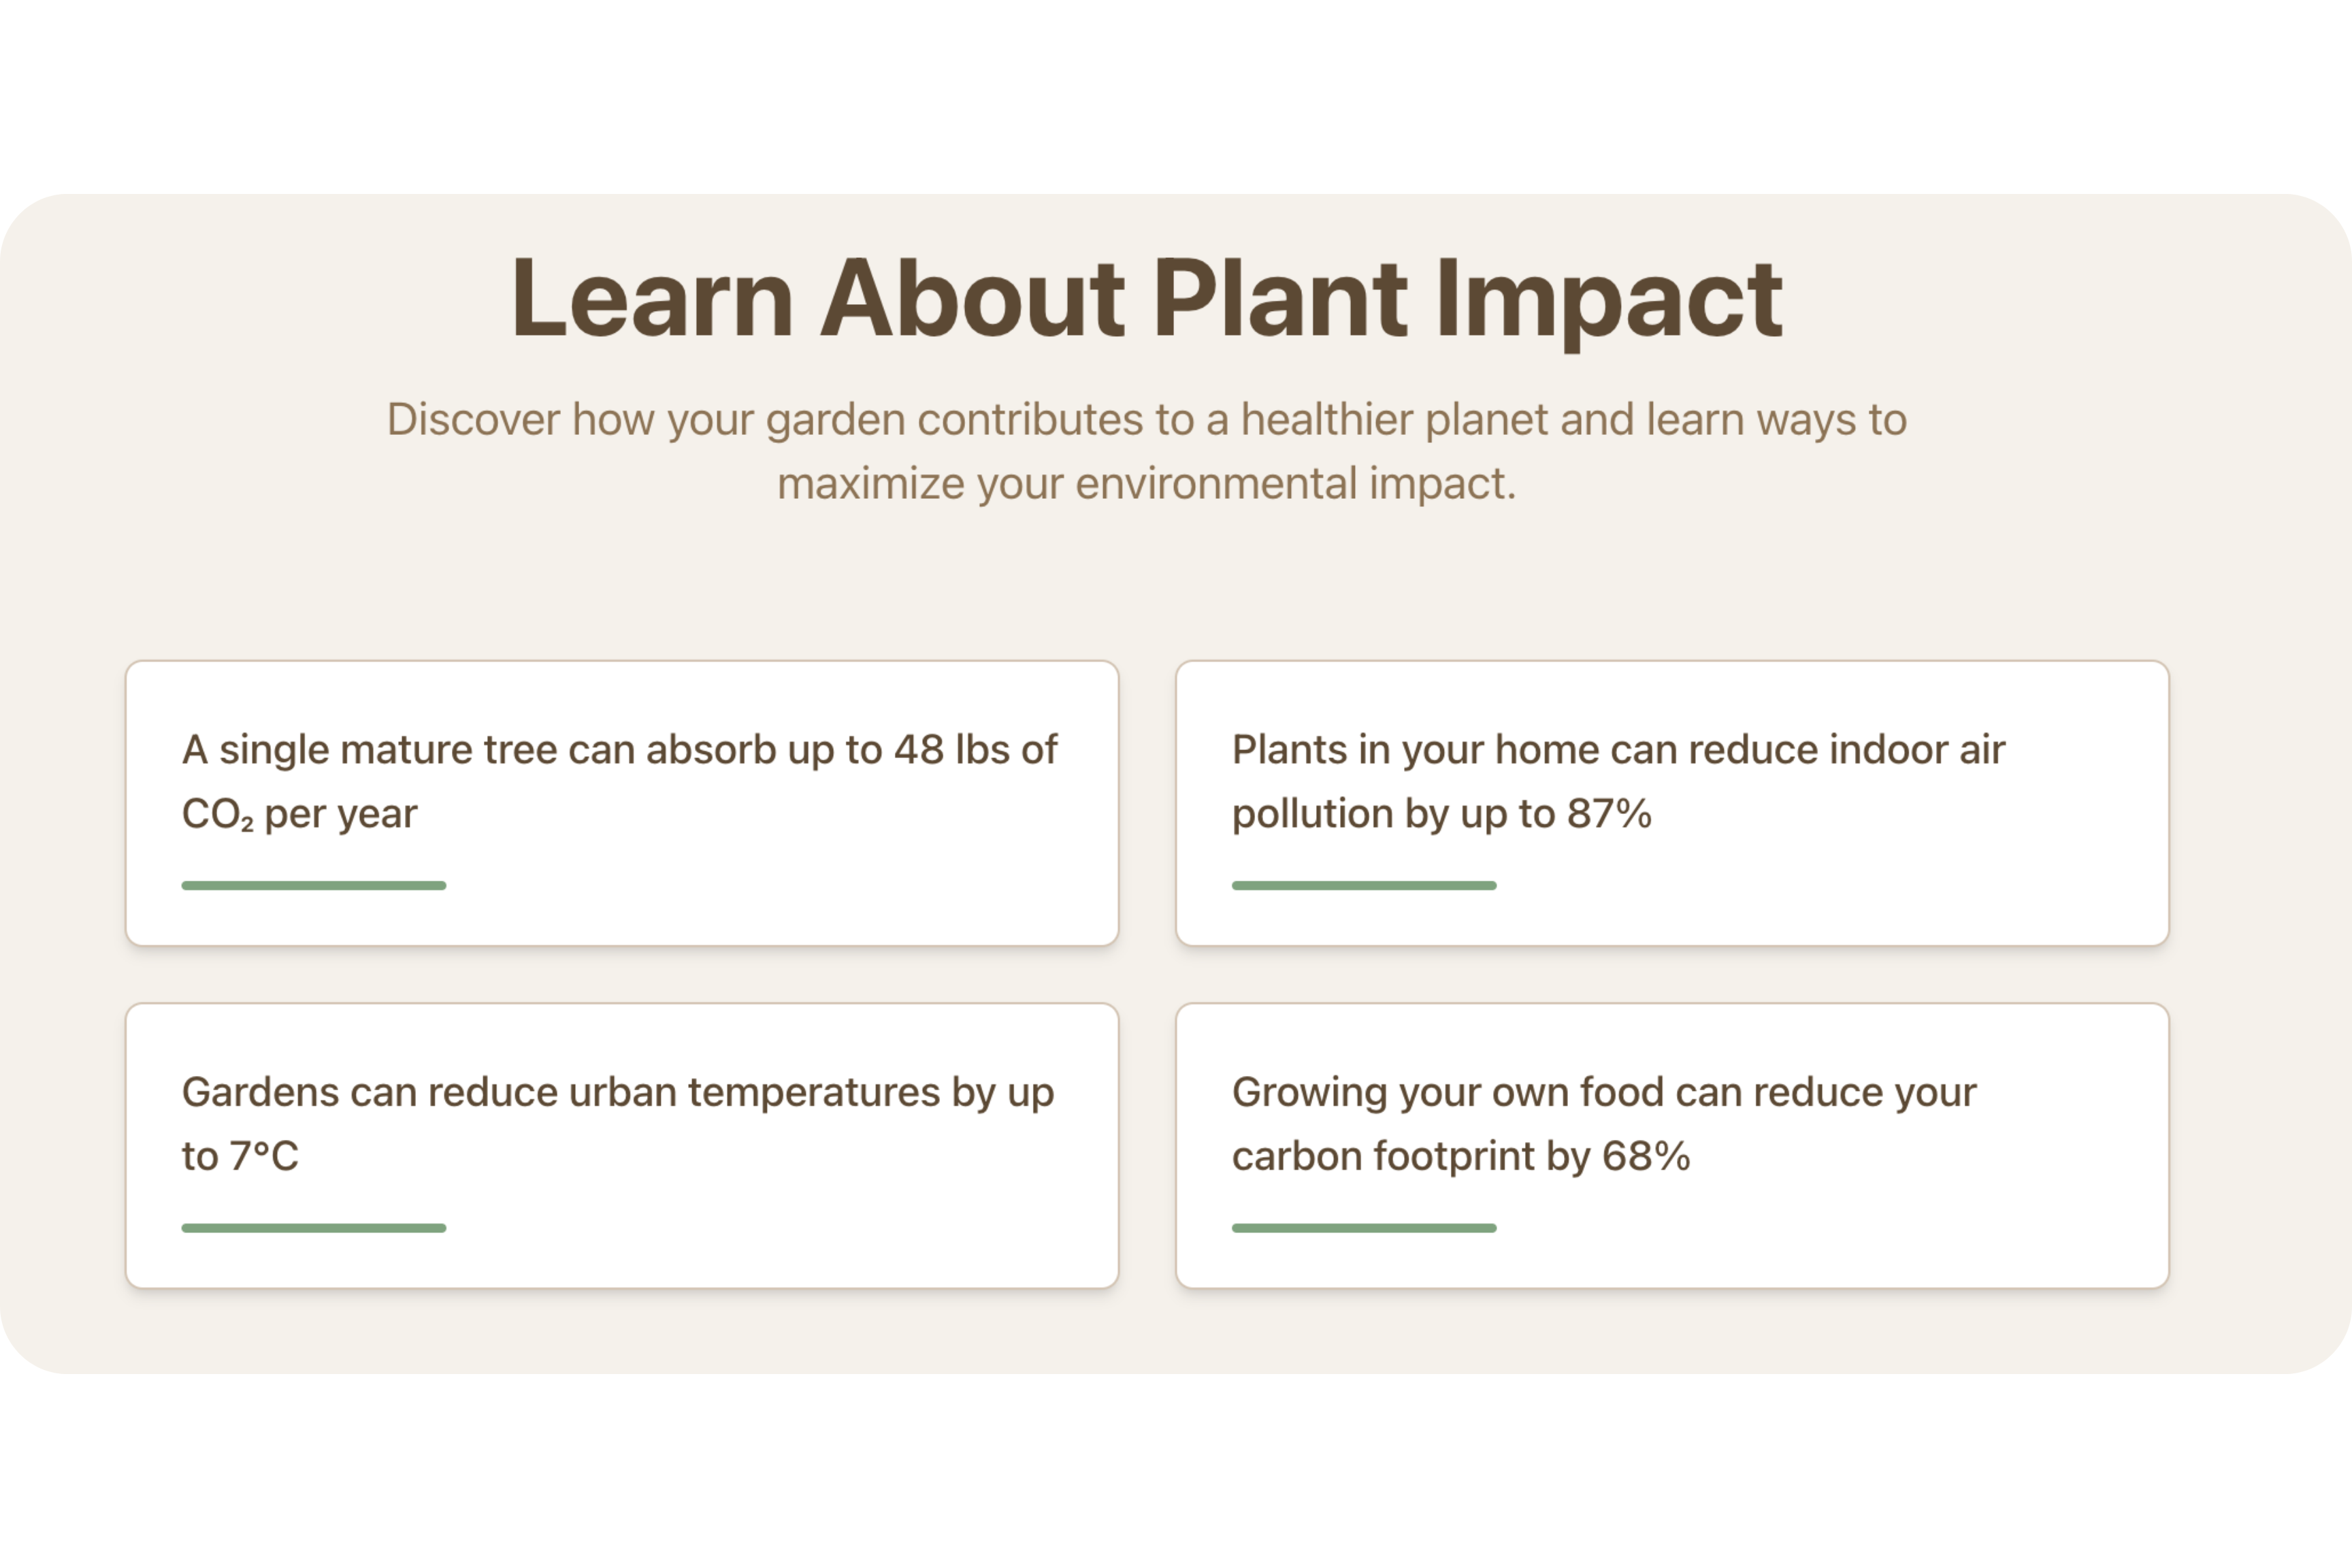The width and height of the screenshot is (2352, 1568).
Task: Select the grow your own food card
Action: tap(1672, 1145)
